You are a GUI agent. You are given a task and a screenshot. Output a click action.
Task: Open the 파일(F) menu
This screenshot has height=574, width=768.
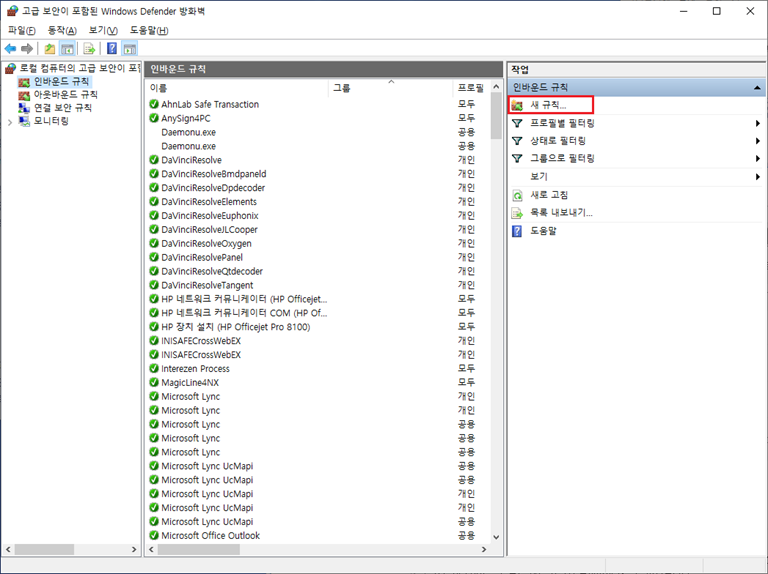click(x=22, y=30)
